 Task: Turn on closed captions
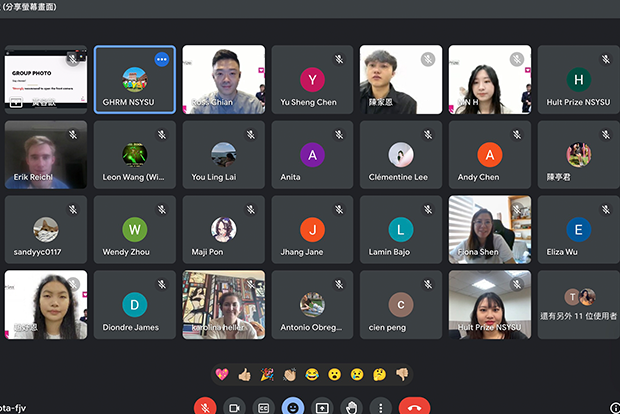(264, 407)
